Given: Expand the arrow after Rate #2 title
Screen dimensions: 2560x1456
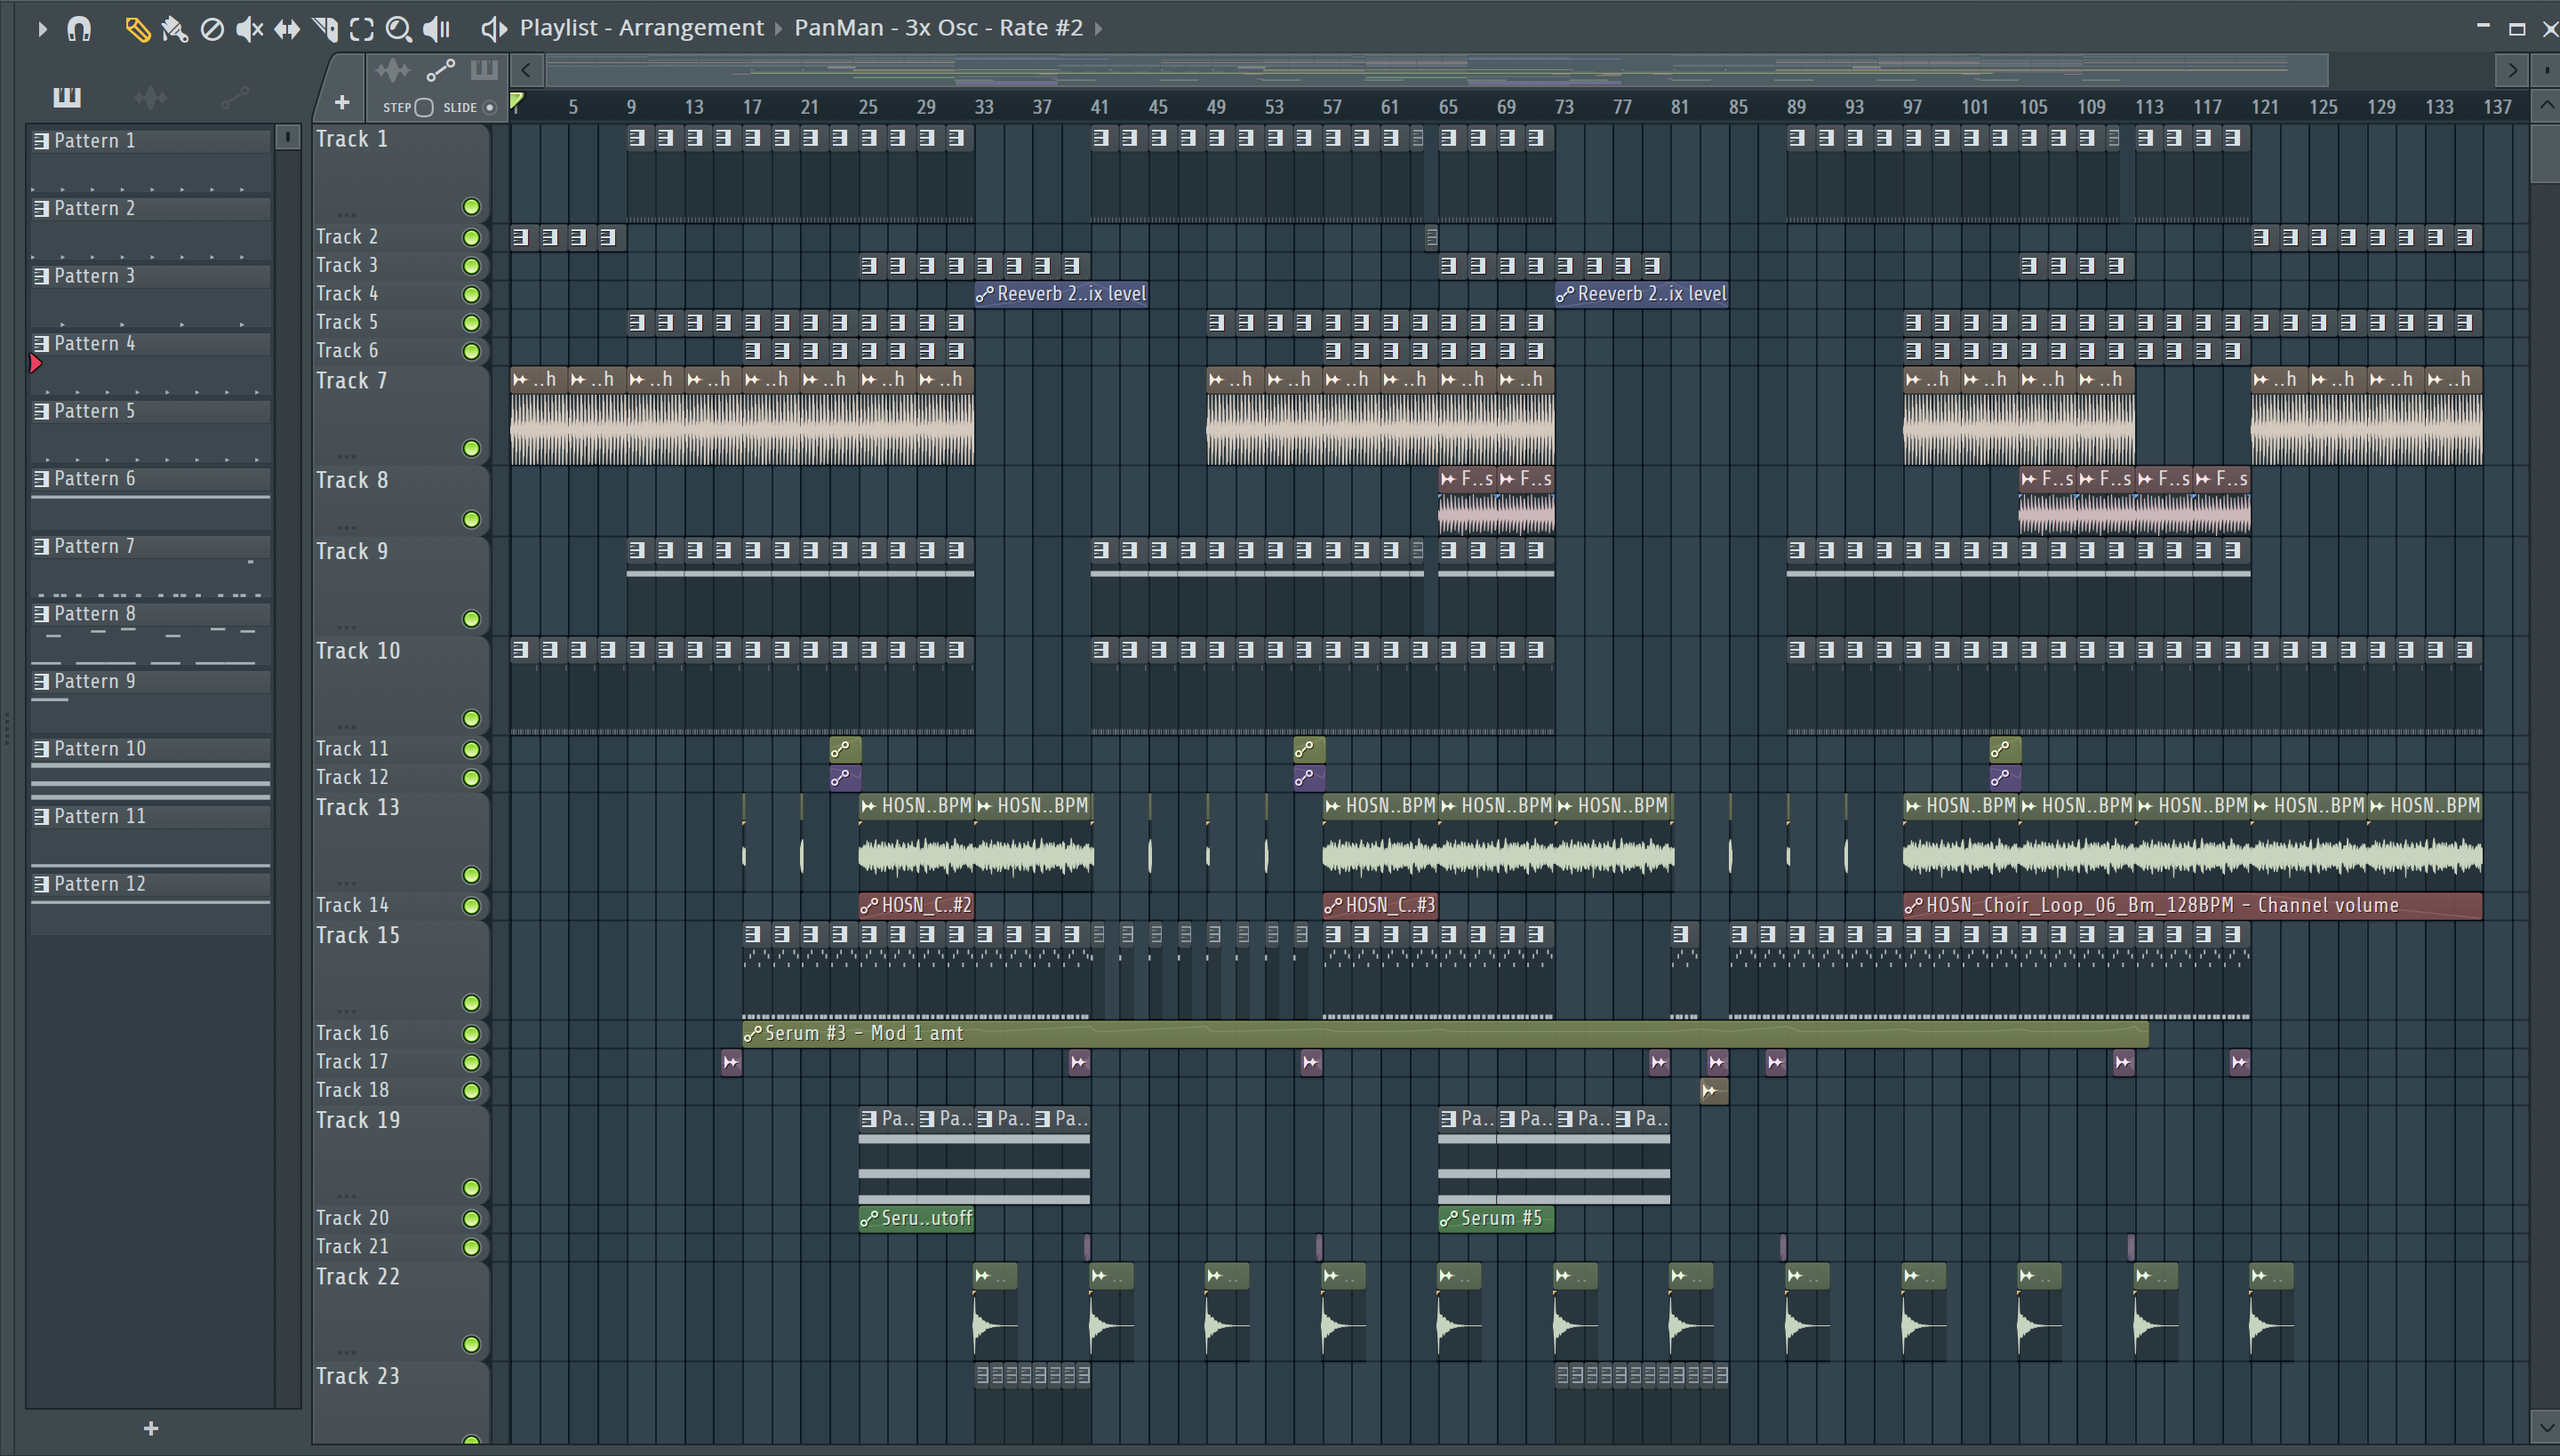Looking at the screenshot, I should 1098,29.
